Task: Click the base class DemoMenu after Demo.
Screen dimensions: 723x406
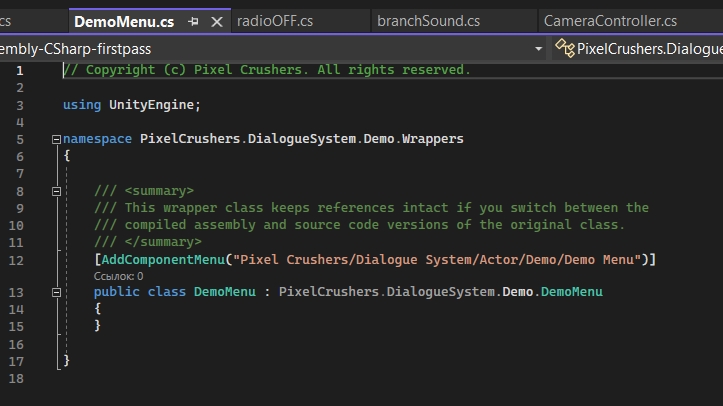Action: click(572, 292)
